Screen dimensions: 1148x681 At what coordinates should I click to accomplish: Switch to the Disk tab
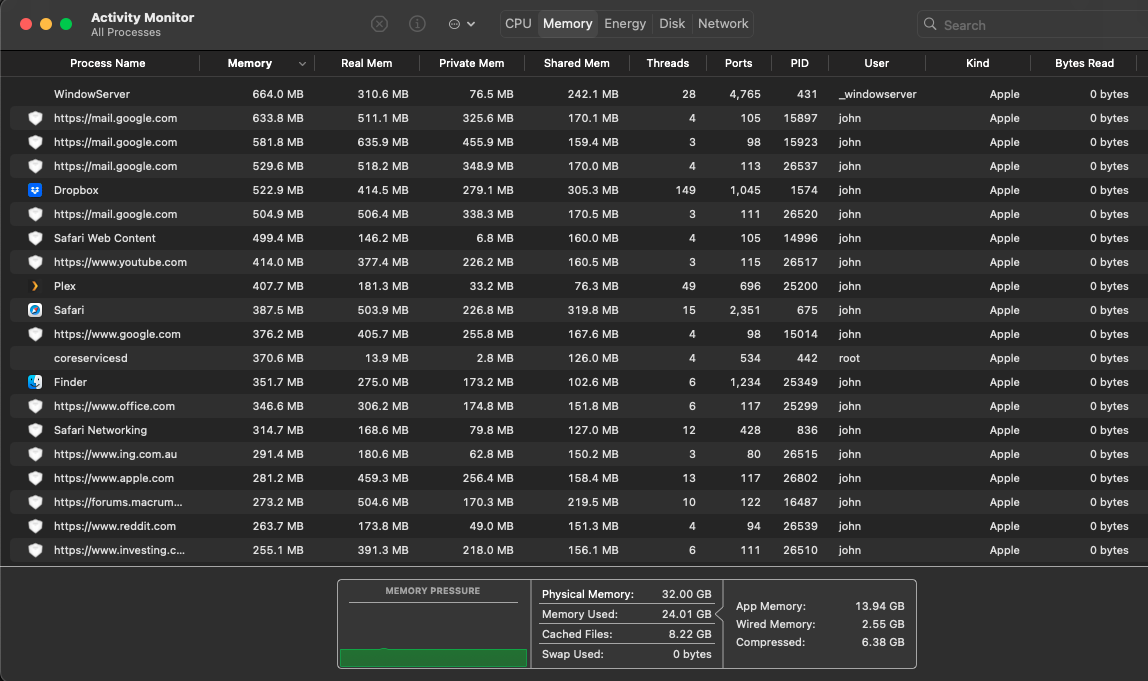672,23
